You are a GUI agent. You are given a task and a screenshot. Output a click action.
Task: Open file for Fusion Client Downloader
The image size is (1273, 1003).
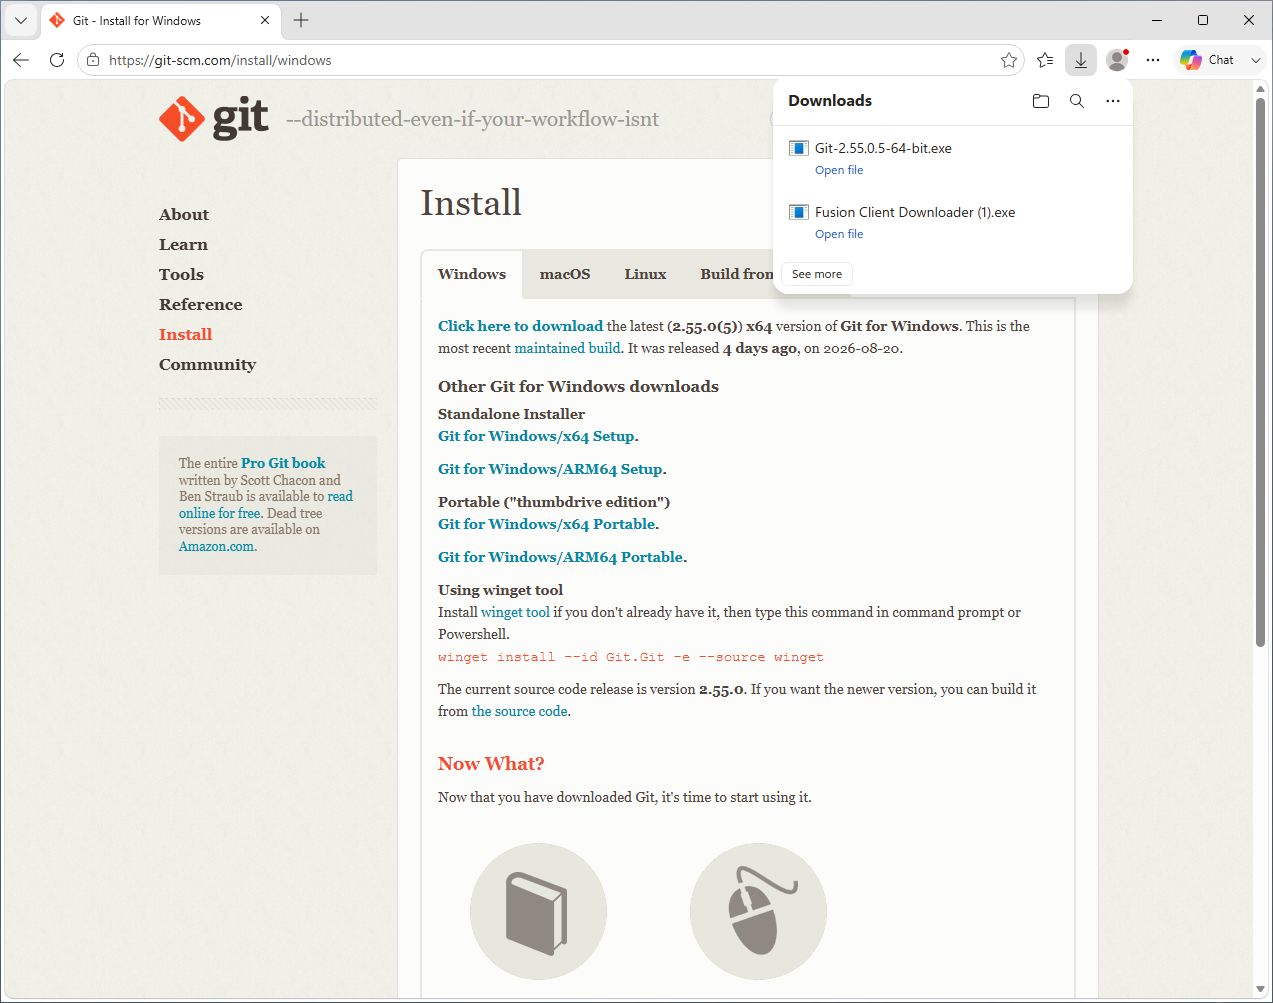[839, 234]
